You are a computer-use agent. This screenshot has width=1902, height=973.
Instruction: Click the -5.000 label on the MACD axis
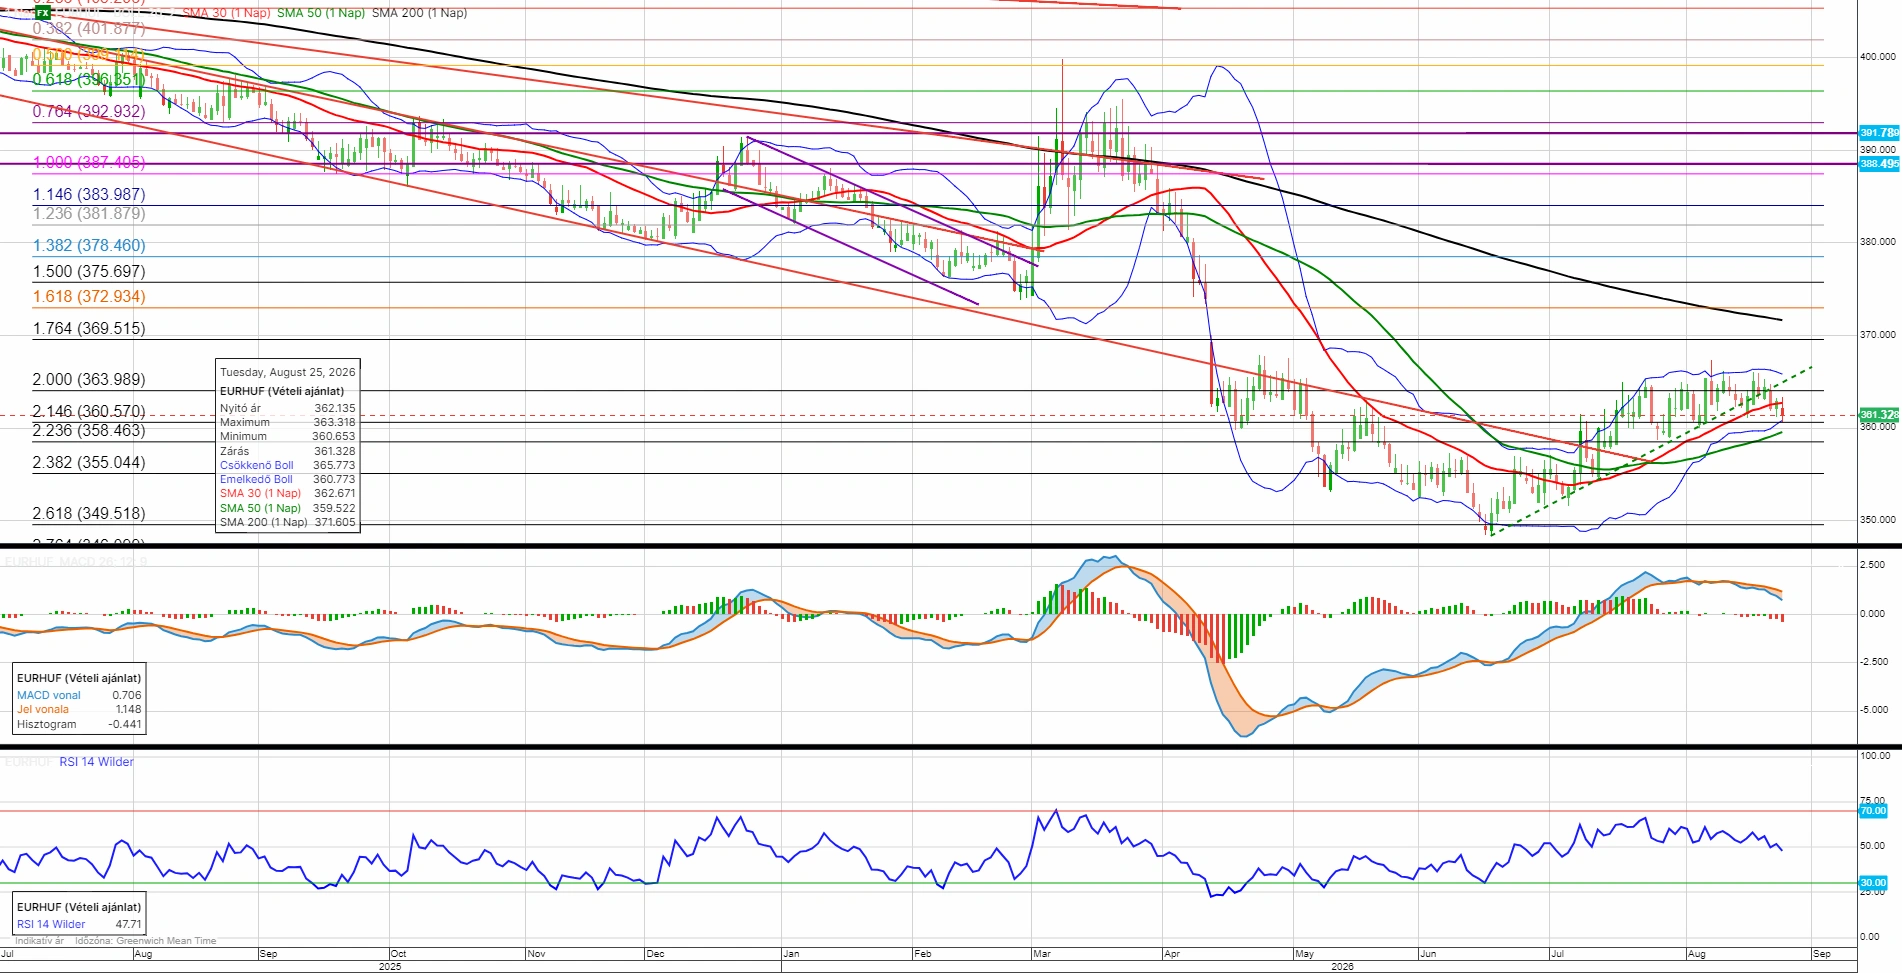pos(1873,710)
